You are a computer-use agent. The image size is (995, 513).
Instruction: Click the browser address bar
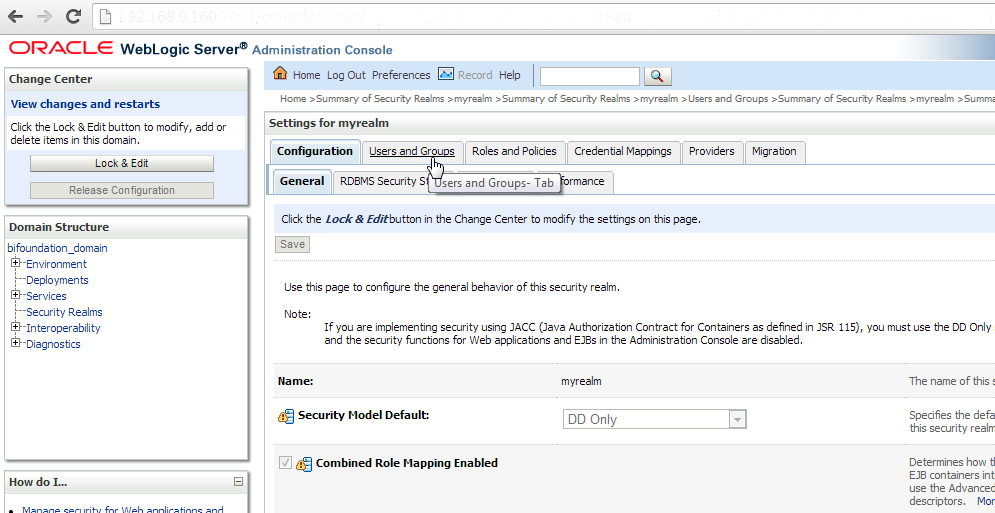(x=546, y=17)
